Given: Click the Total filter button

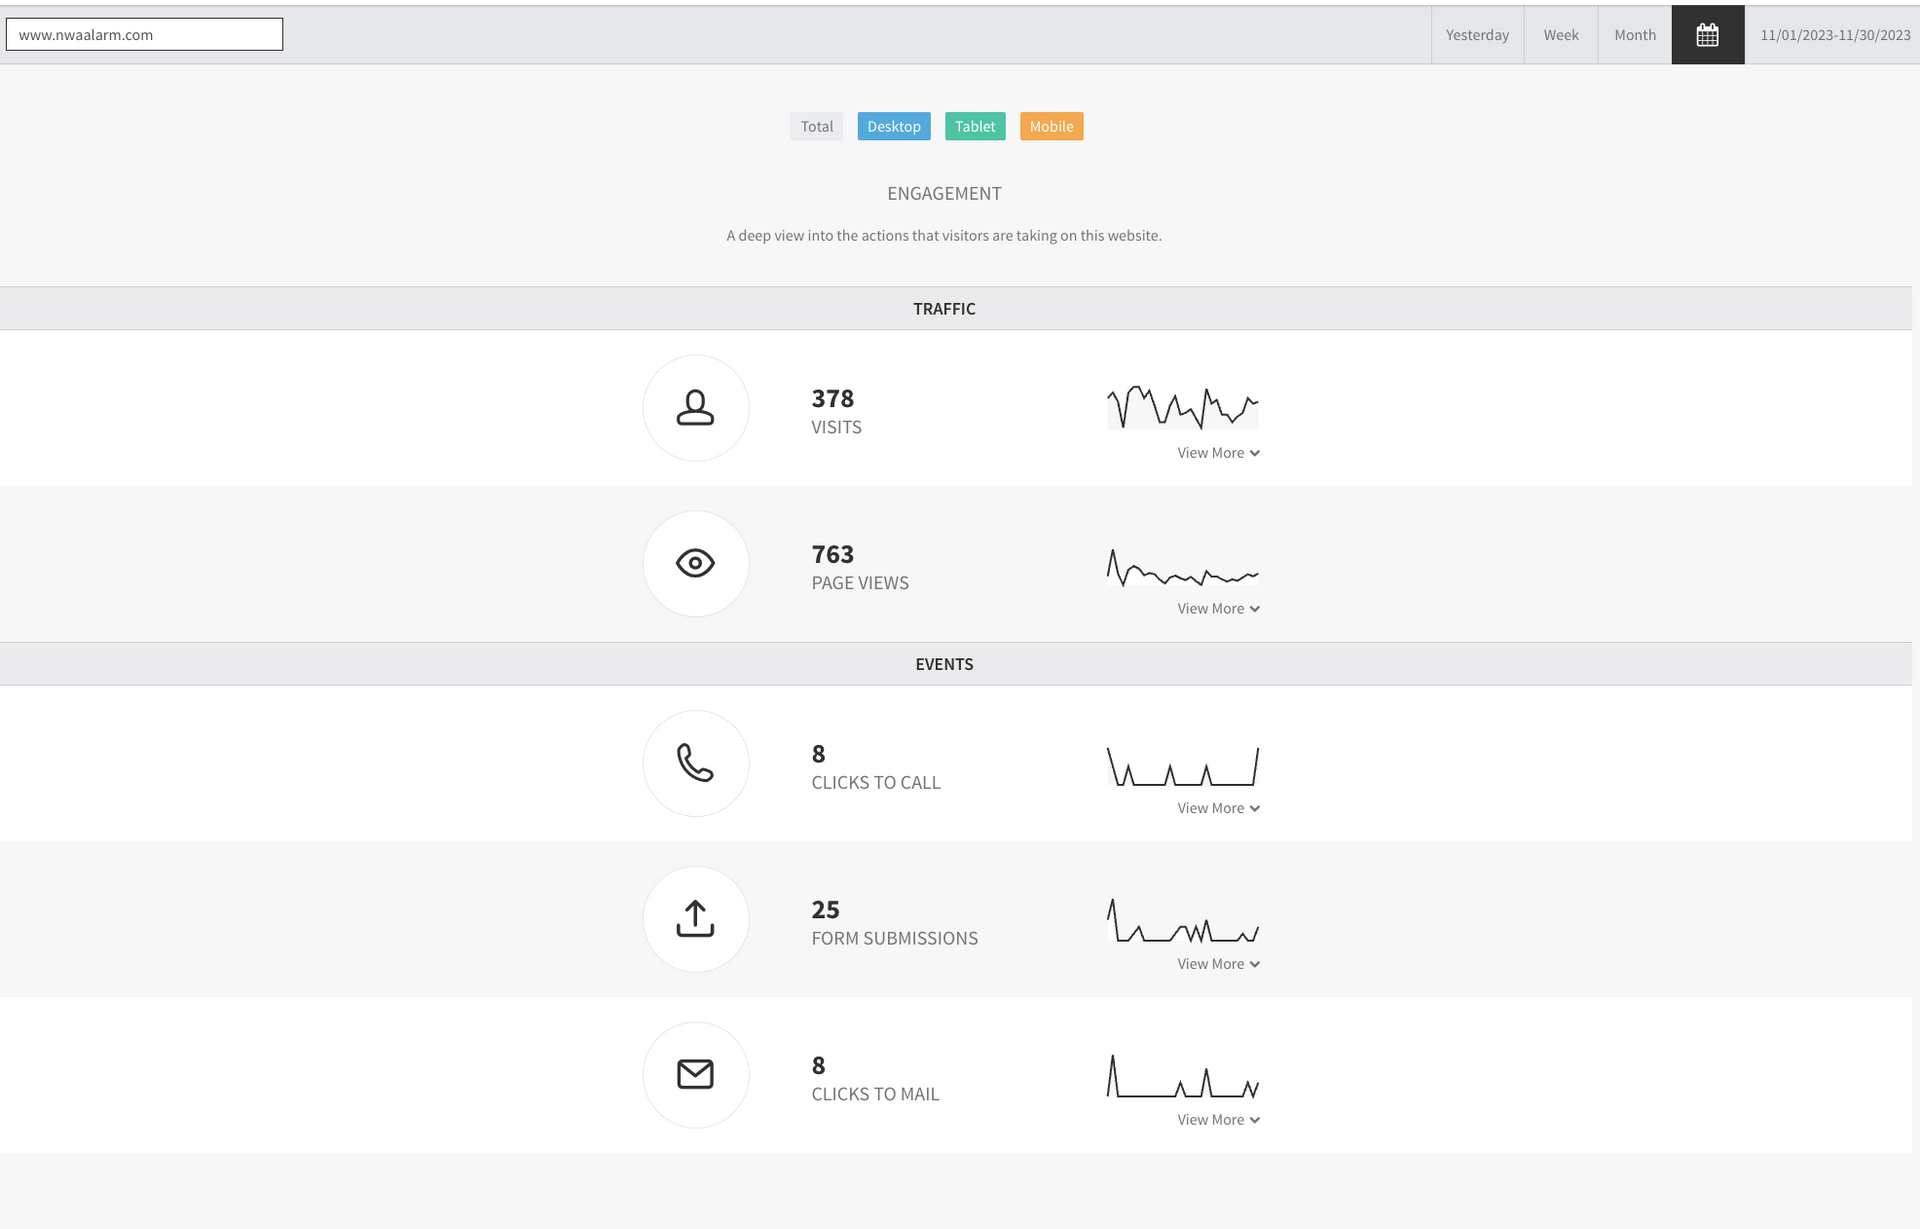Looking at the screenshot, I should (816, 126).
